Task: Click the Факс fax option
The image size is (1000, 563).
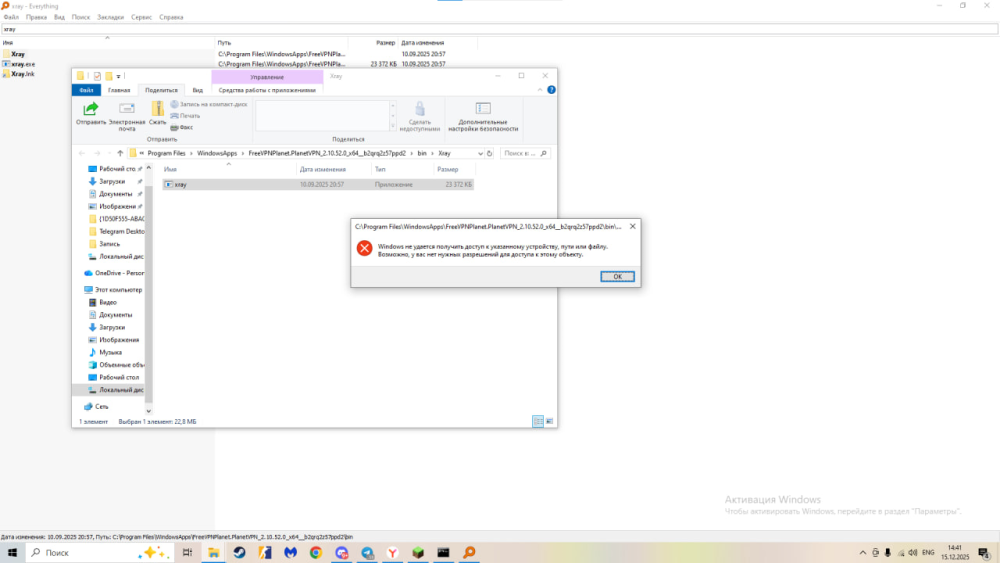Action: click(182, 128)
